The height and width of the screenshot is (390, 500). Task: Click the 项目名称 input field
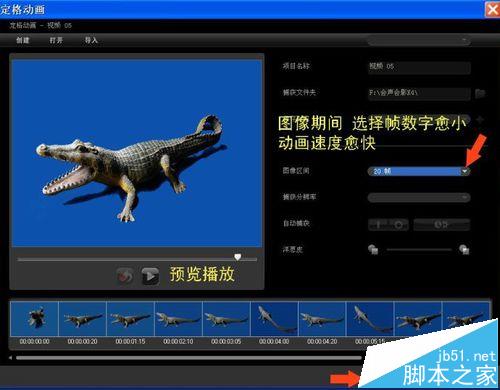[419, 67]
